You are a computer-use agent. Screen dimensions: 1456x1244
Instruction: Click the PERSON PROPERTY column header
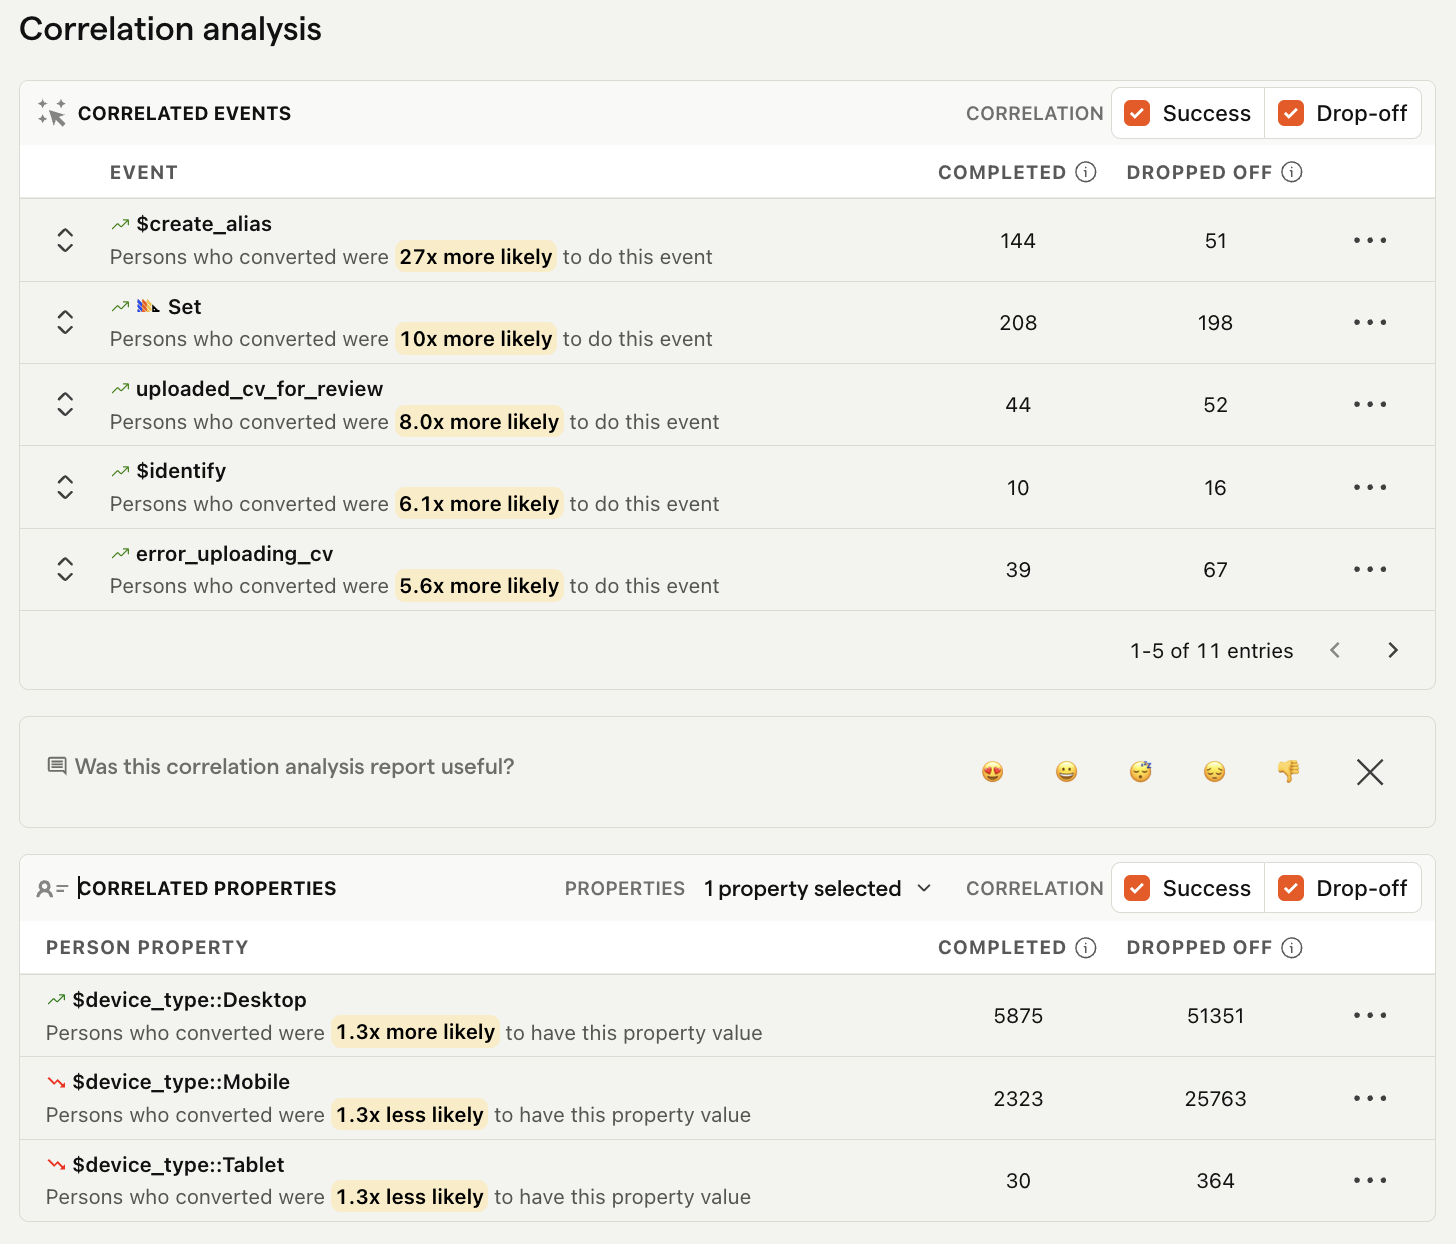[147, 947]
